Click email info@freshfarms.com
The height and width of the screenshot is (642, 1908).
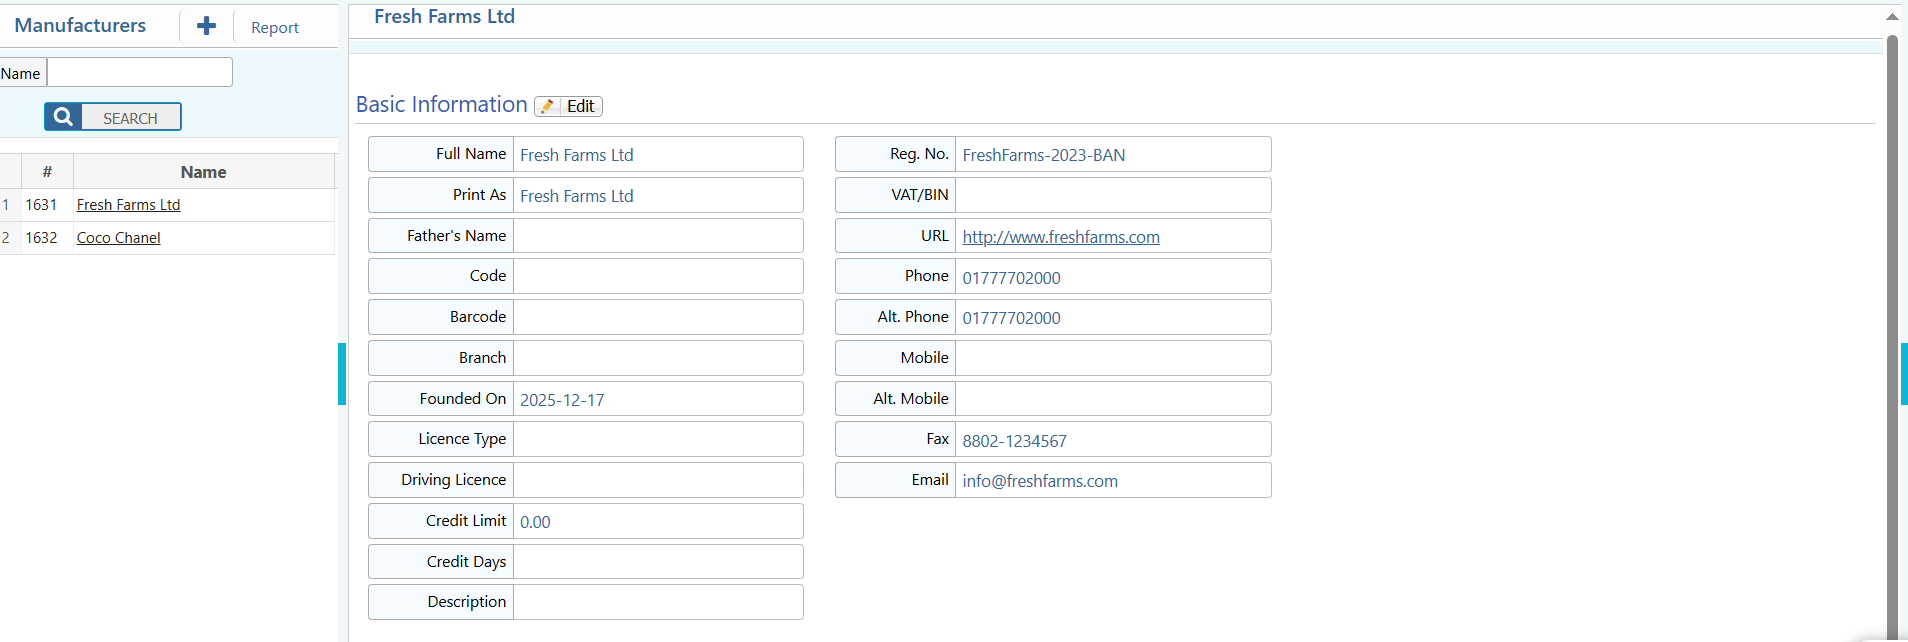coord(1040,481)
